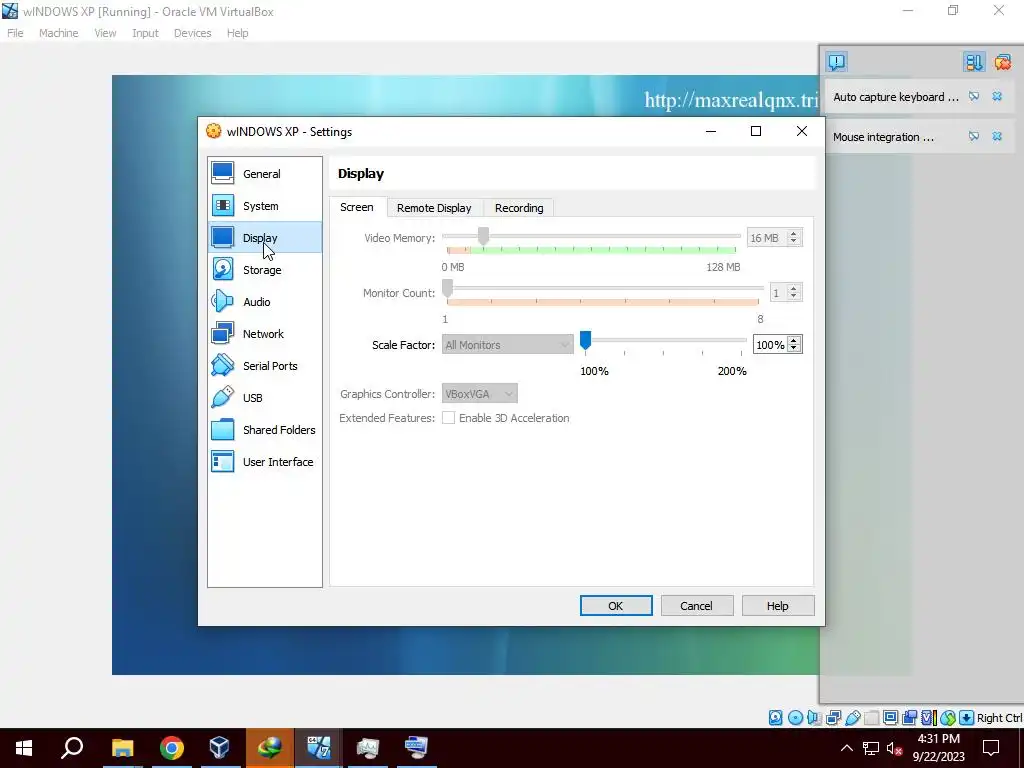This screenshot has width=1024, height=768.
Task: Open Google Chrome from the taskbar
Action: point(171,748)
